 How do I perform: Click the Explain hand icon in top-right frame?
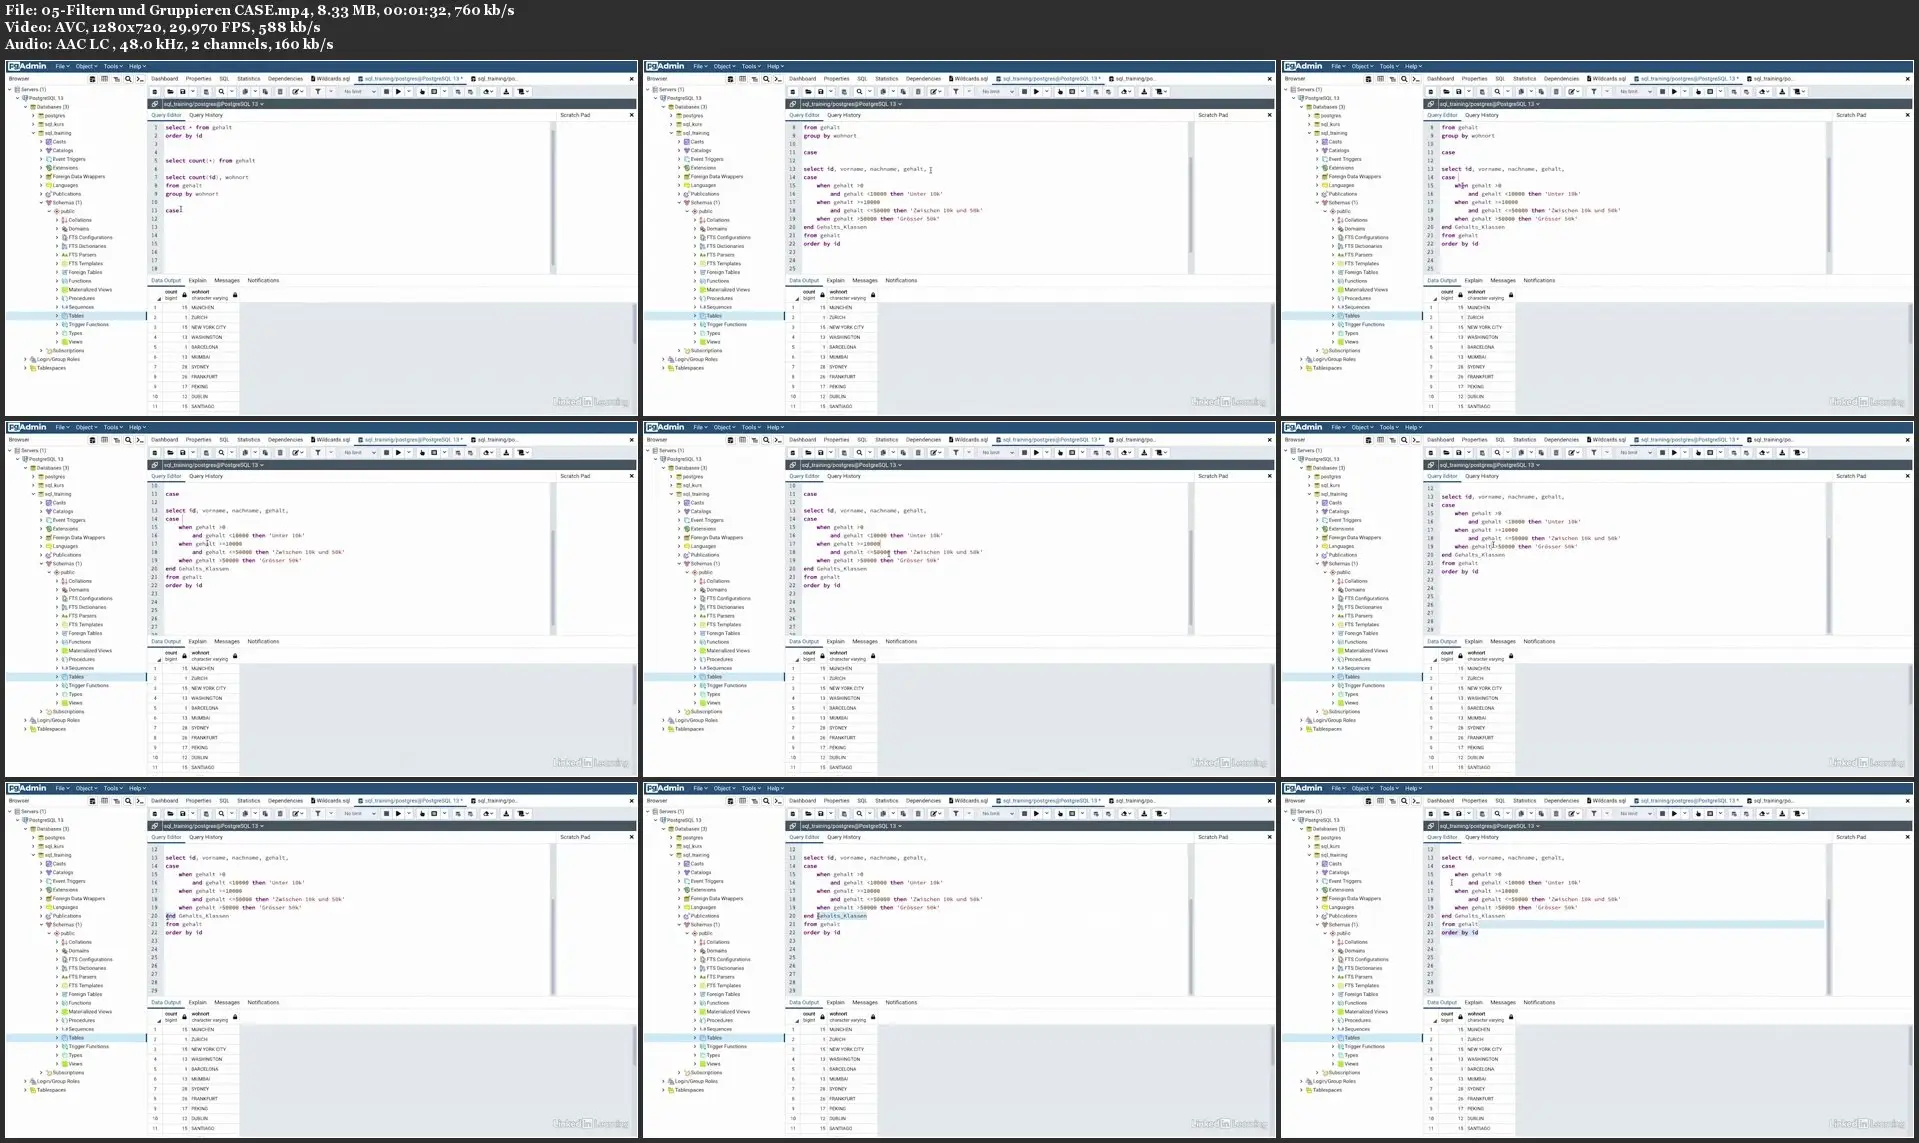point(1698,92)
